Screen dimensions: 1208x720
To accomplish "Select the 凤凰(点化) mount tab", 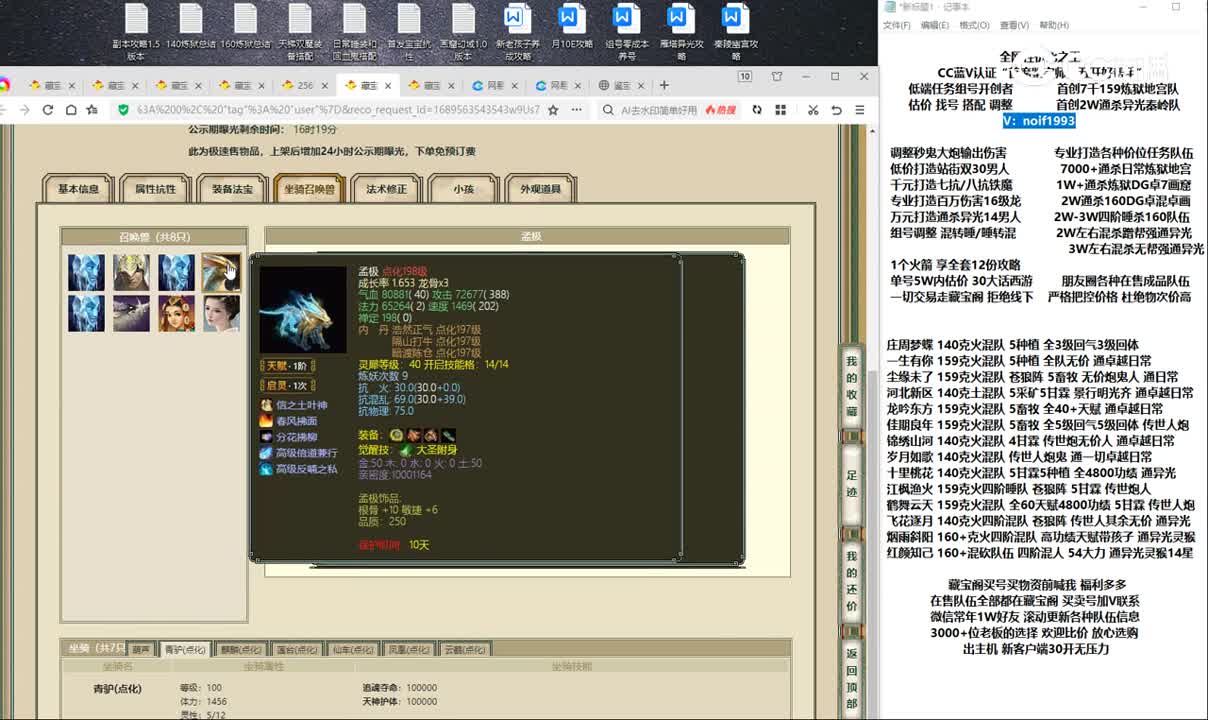I will pos(410,649).
